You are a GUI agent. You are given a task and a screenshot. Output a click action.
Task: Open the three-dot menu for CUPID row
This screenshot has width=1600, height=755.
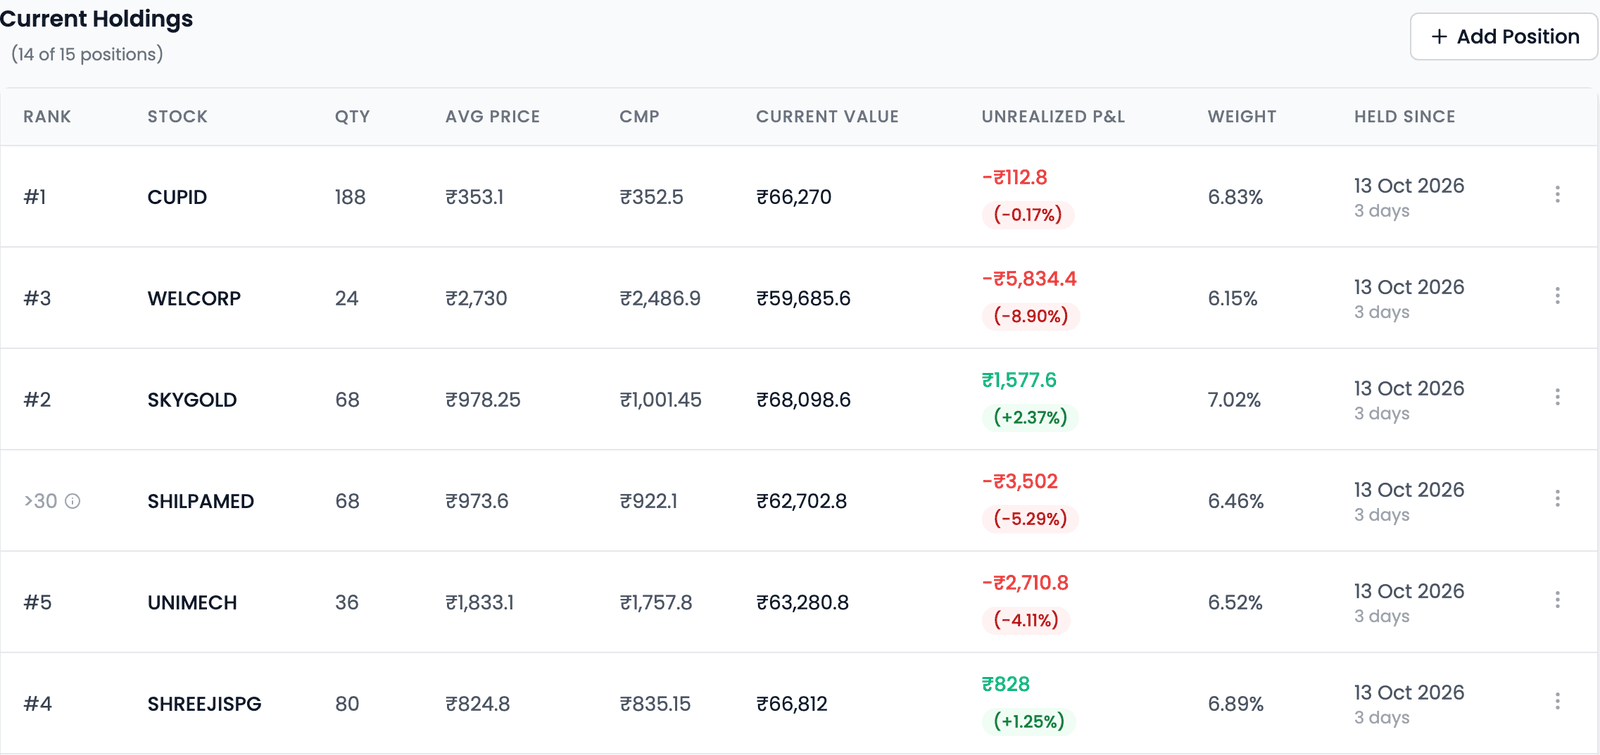pos(1557,195)
